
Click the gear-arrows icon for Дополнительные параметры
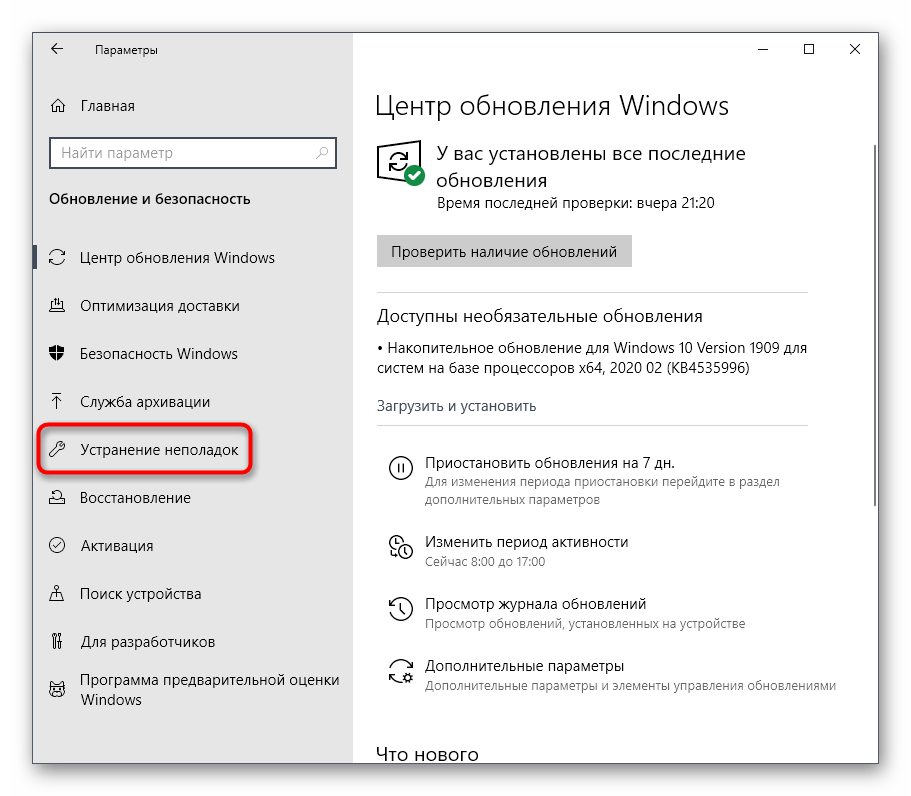pos(400,670)
